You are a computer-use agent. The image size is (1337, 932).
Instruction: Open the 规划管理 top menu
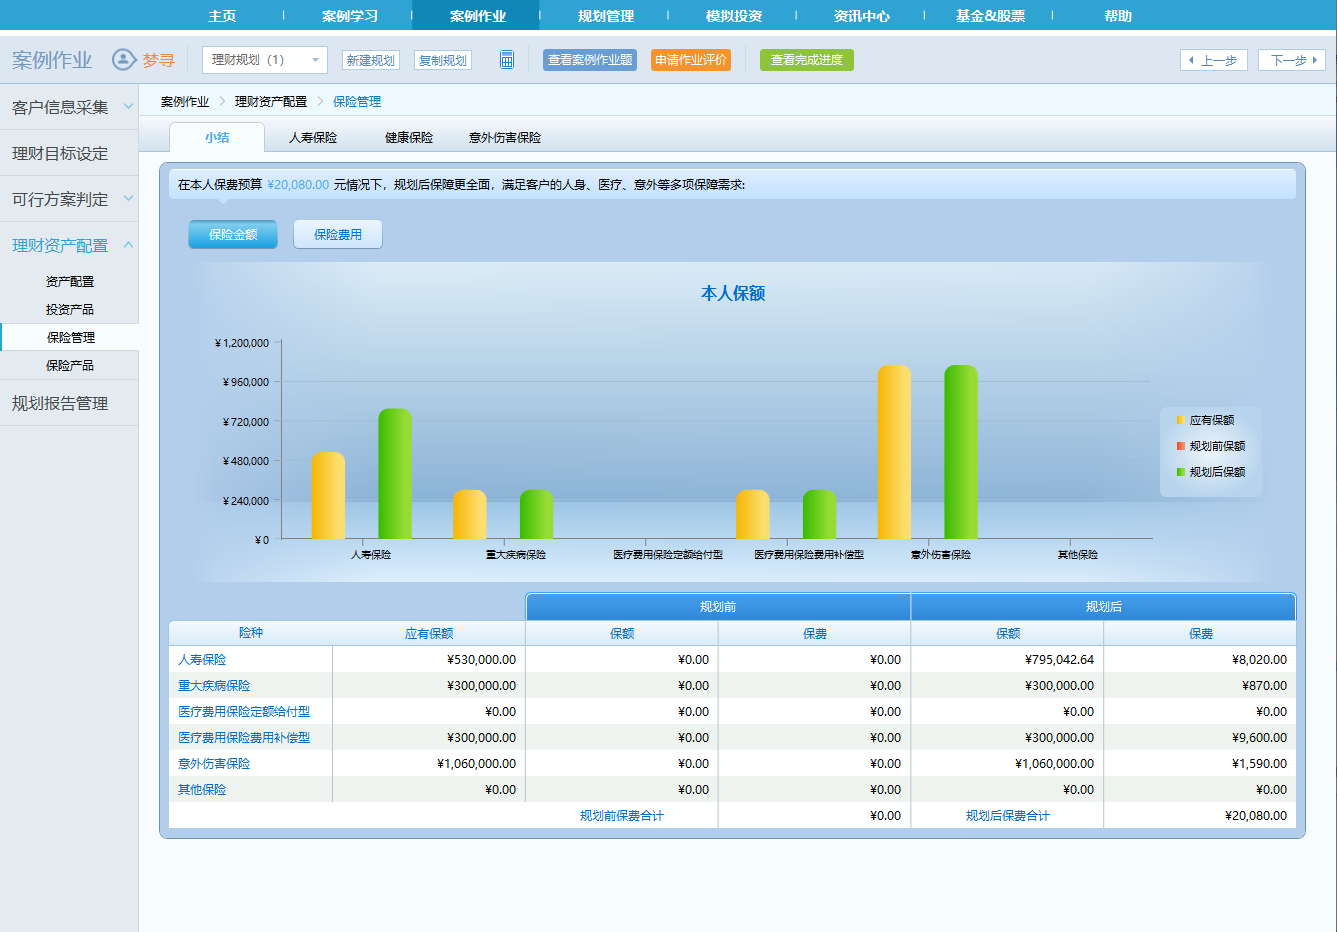click(606, 16)
